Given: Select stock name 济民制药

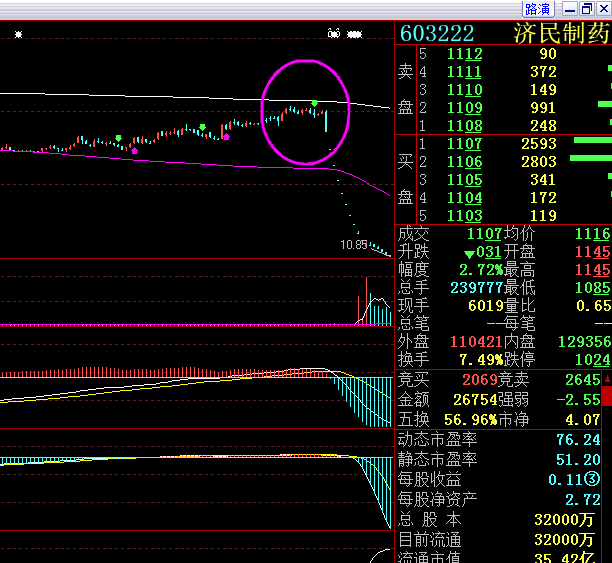Looking at the screenshot, I should point(561,33).
